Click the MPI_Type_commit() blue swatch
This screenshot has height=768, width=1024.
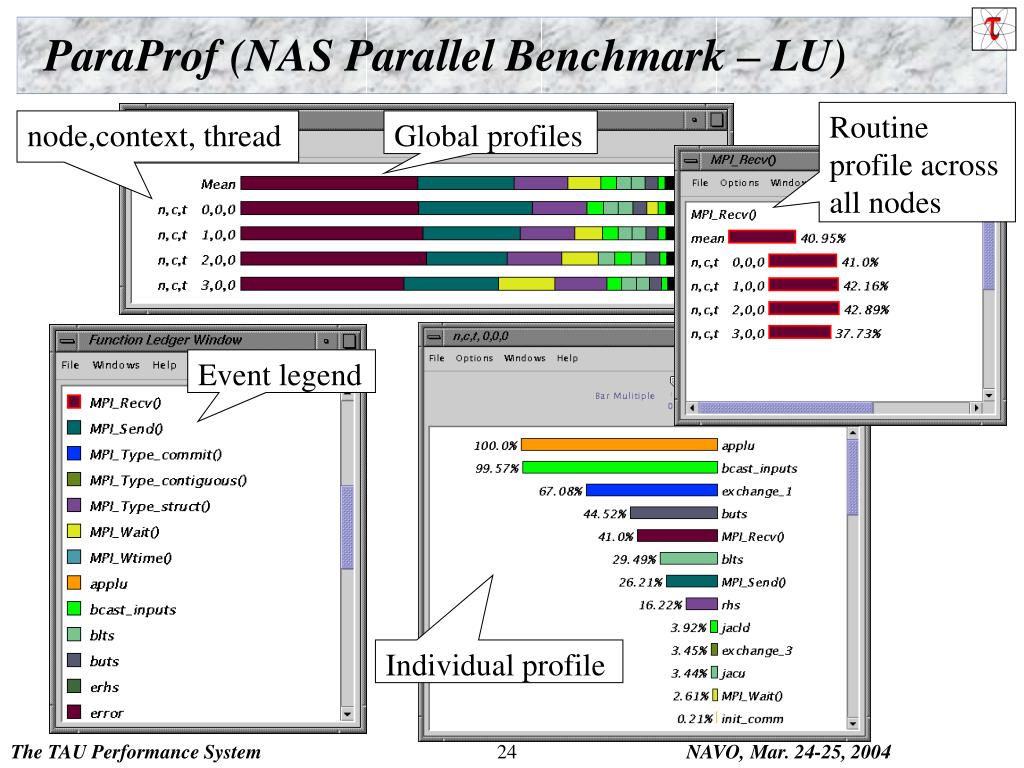(x=74, y=453)
